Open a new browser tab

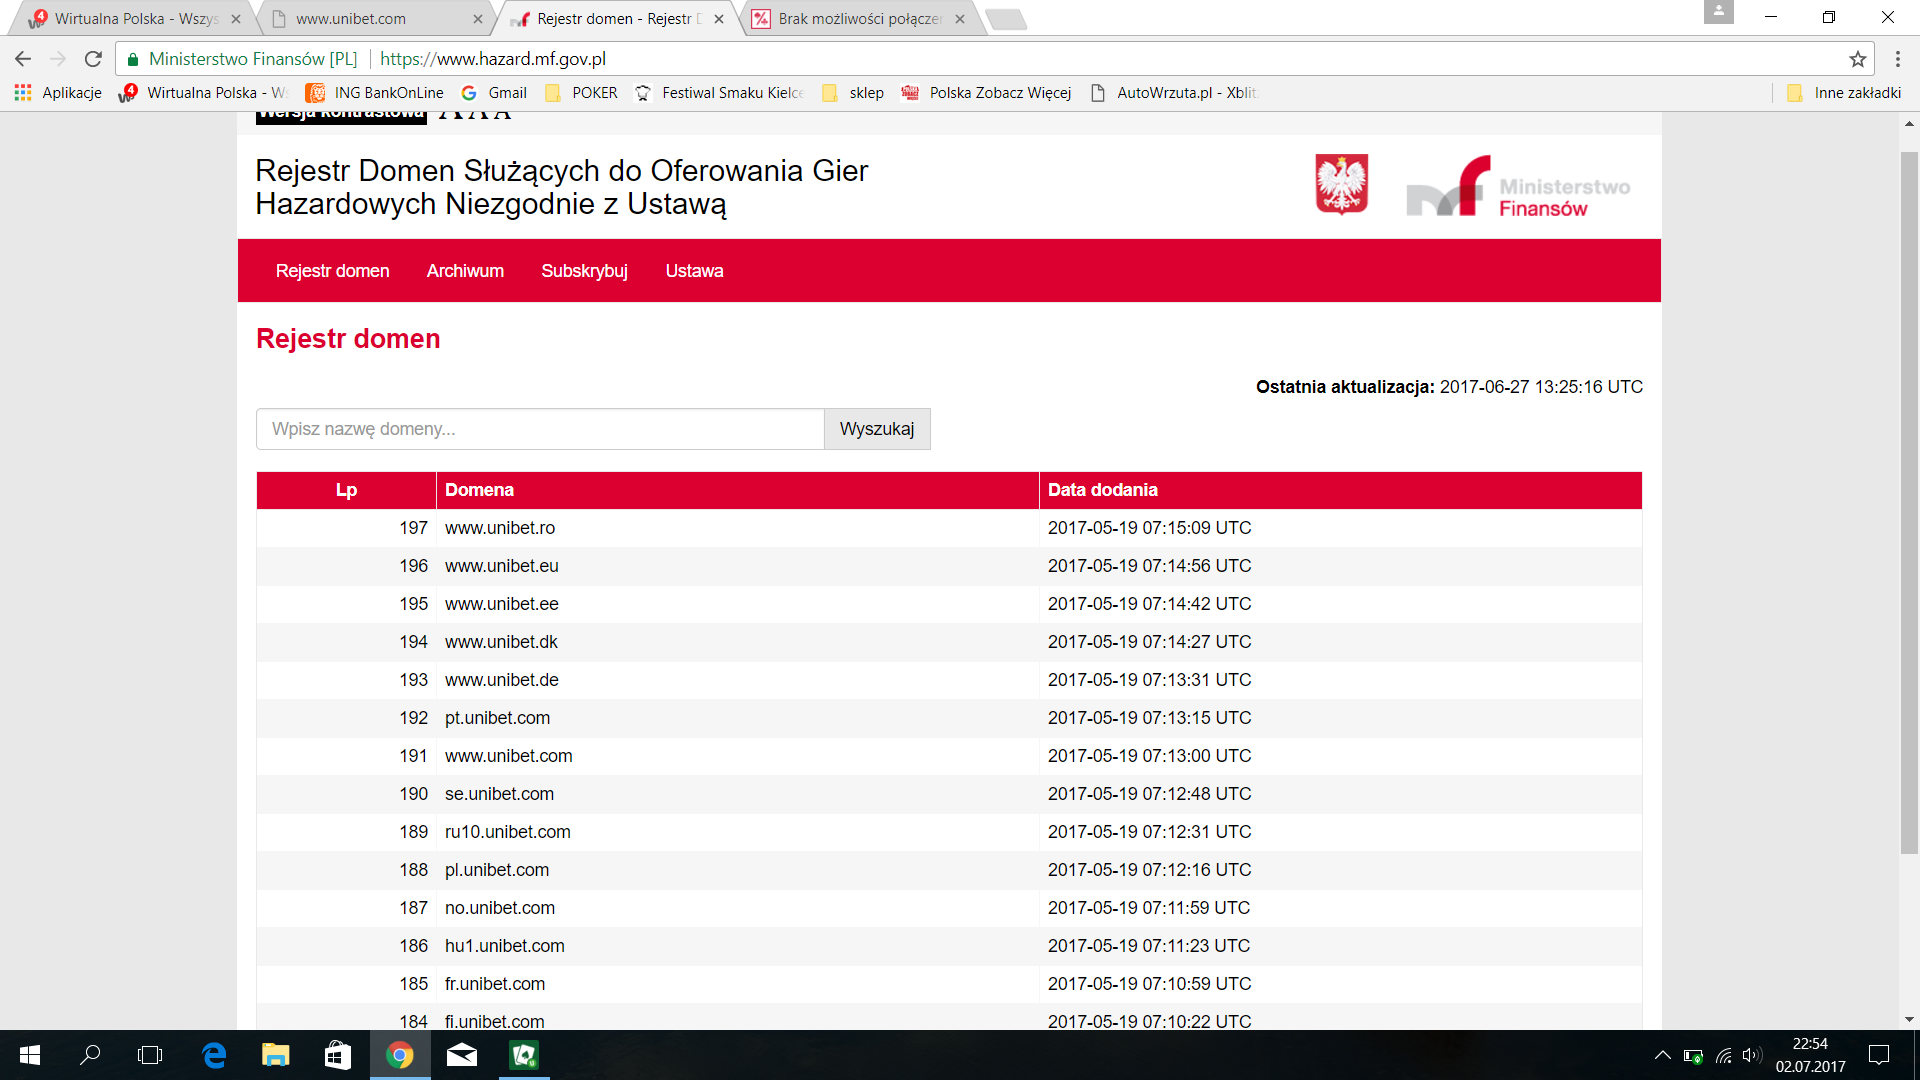[x=1005, y=19]
